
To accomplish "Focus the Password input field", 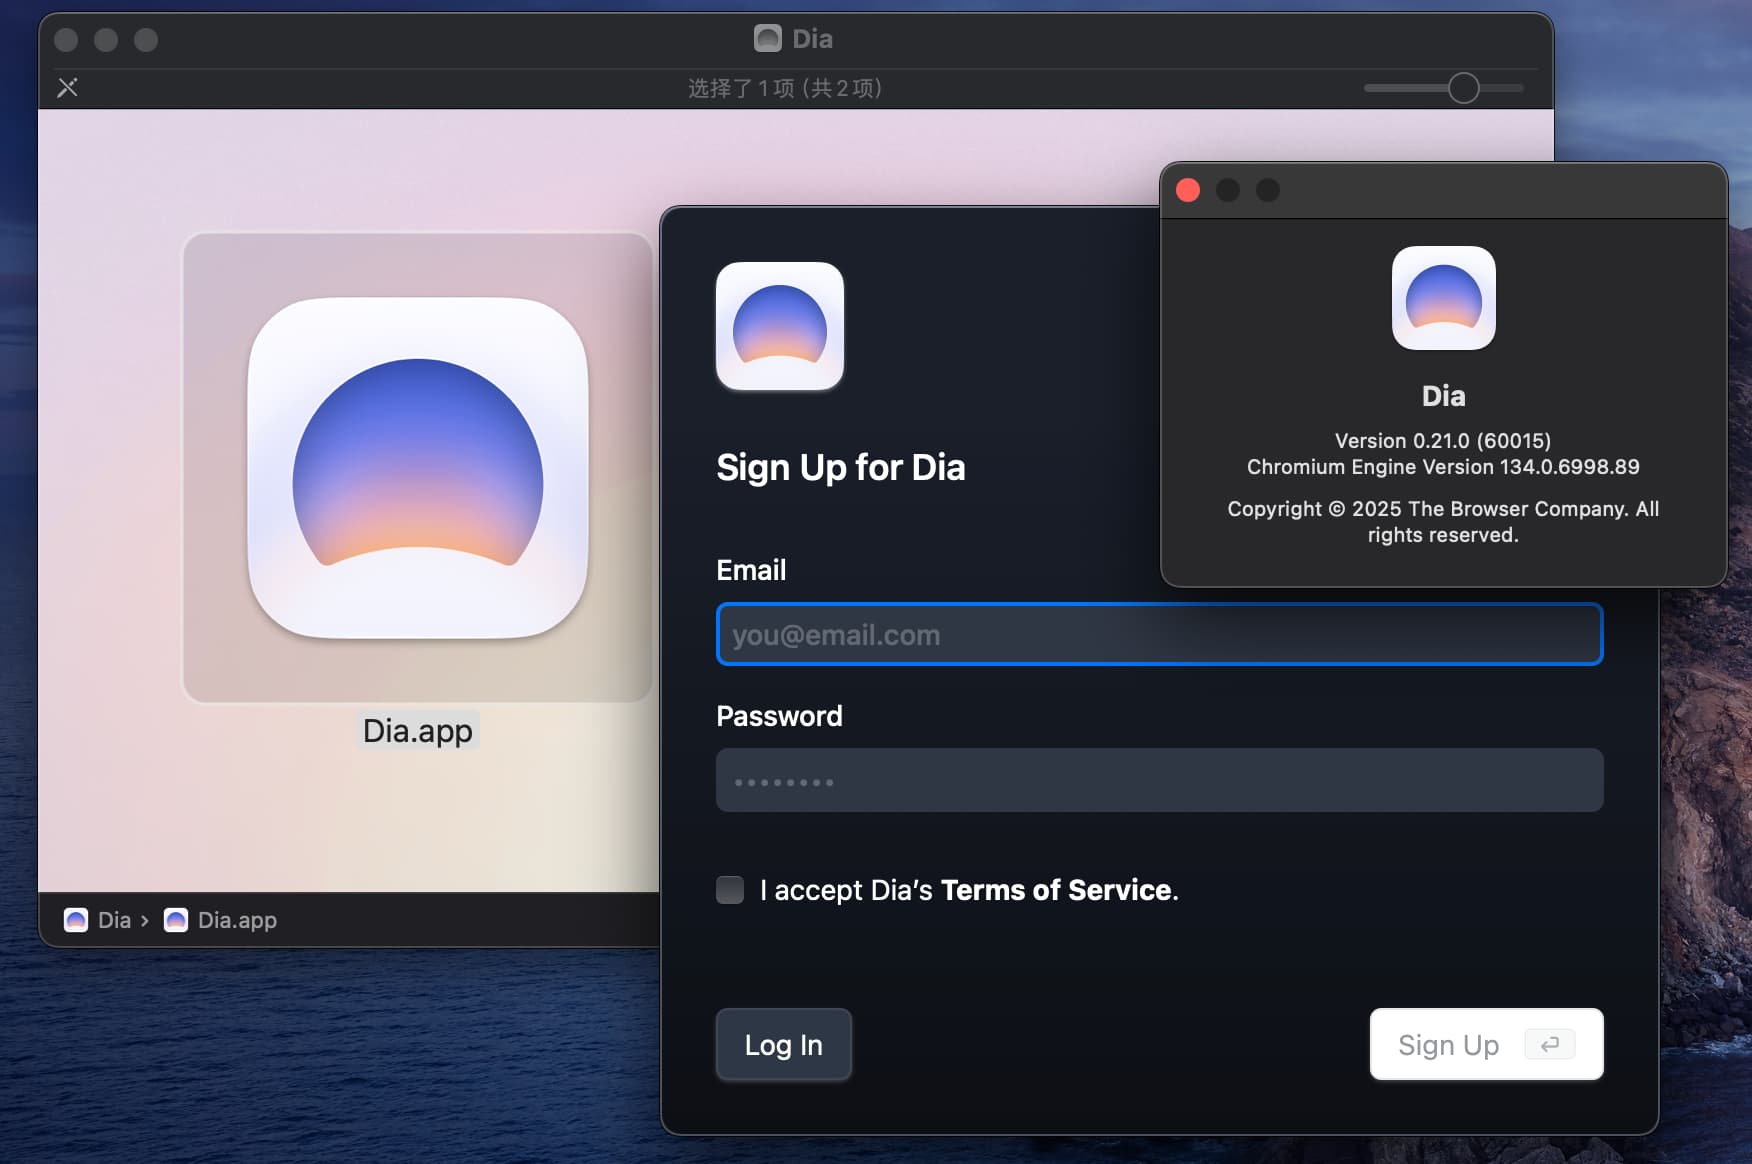I will coord(1160,780).
